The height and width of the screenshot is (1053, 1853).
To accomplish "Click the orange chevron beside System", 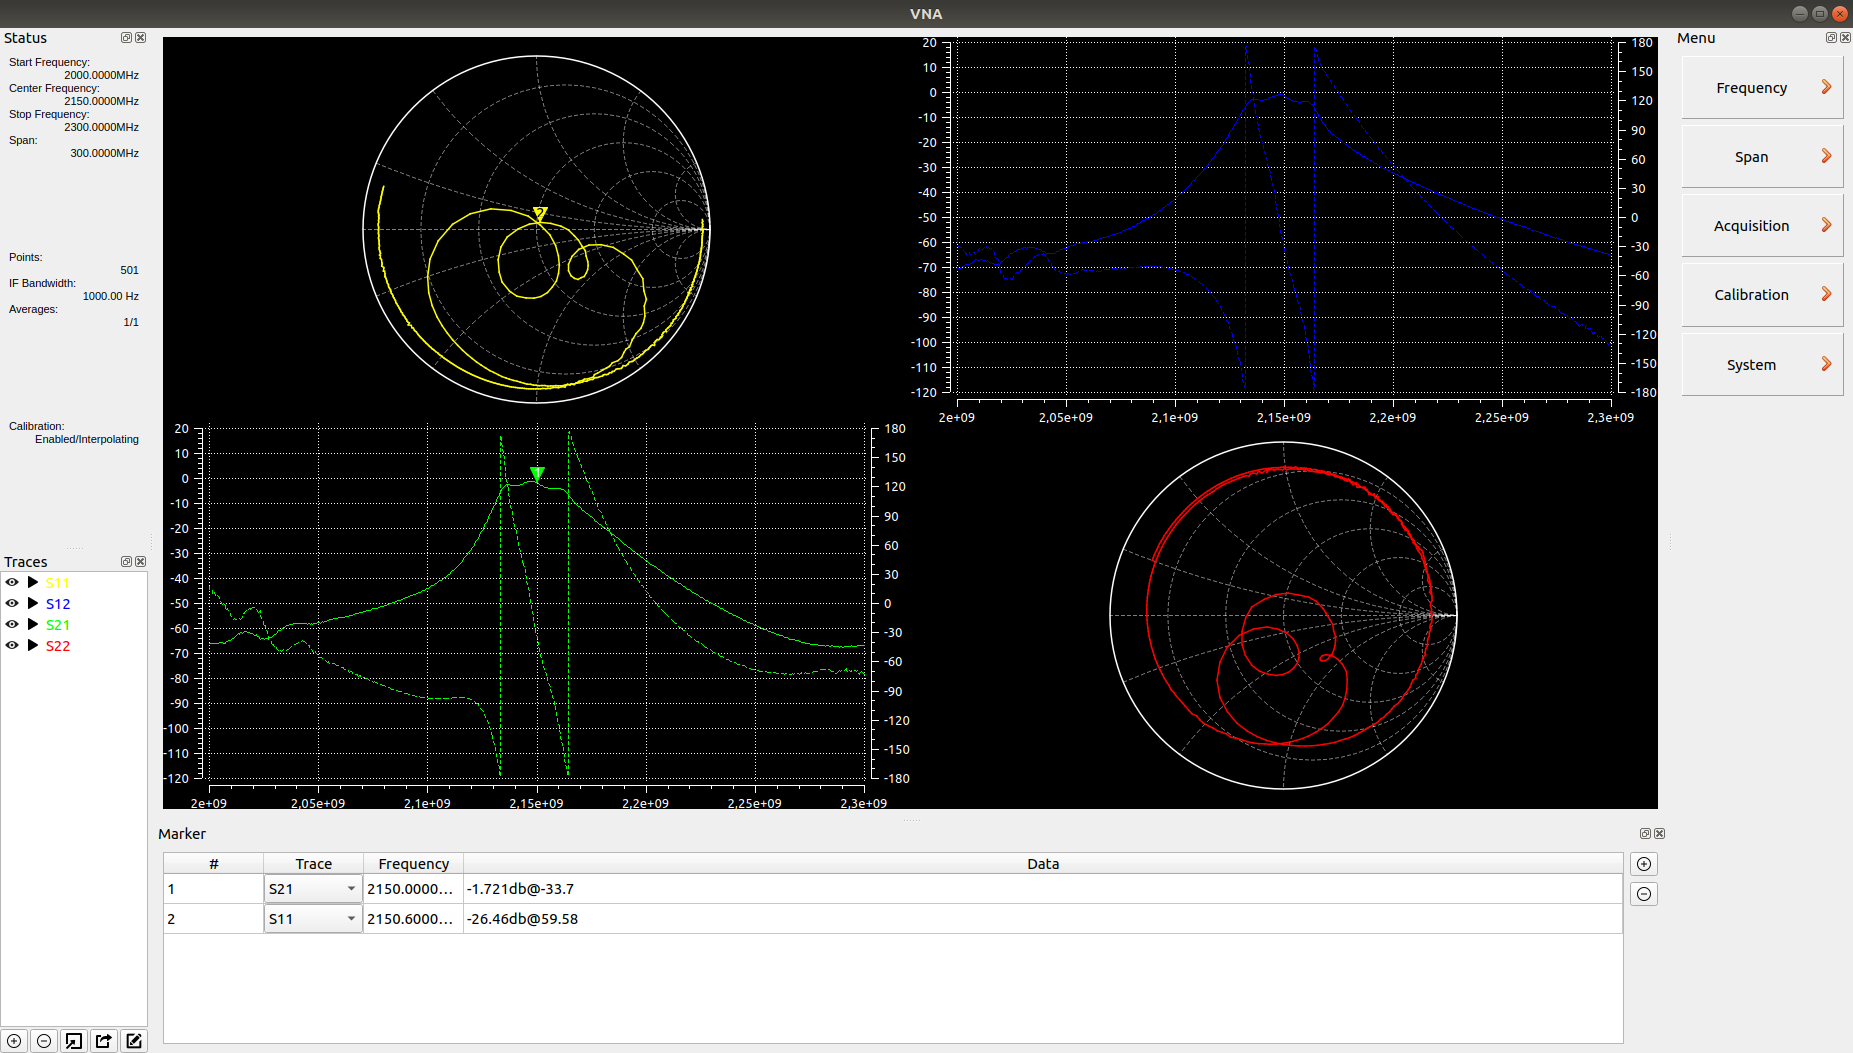I will (1826, 364).
